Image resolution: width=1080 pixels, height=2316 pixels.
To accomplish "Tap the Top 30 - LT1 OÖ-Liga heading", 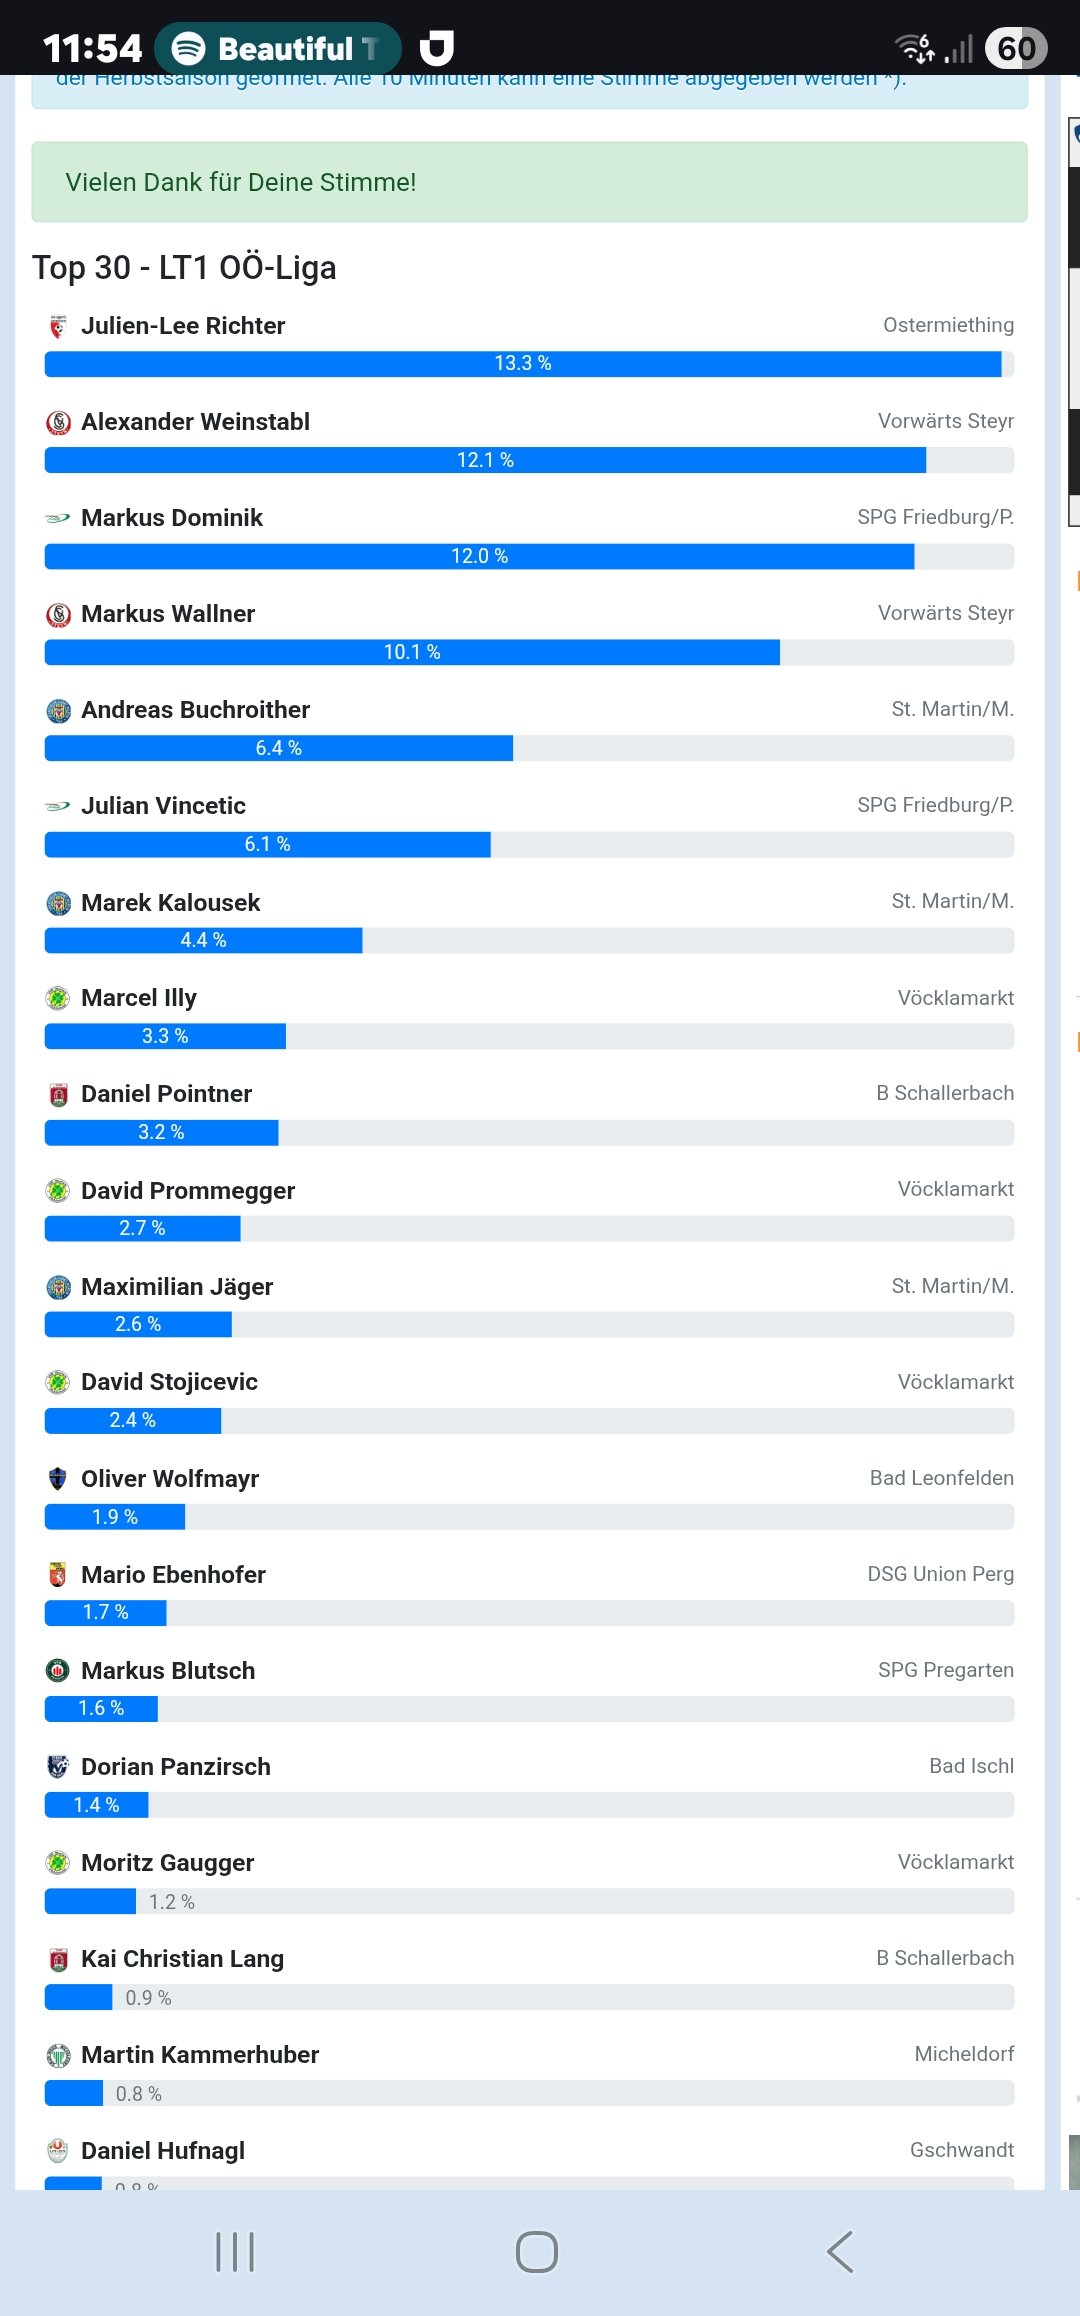I will [184, 268].
